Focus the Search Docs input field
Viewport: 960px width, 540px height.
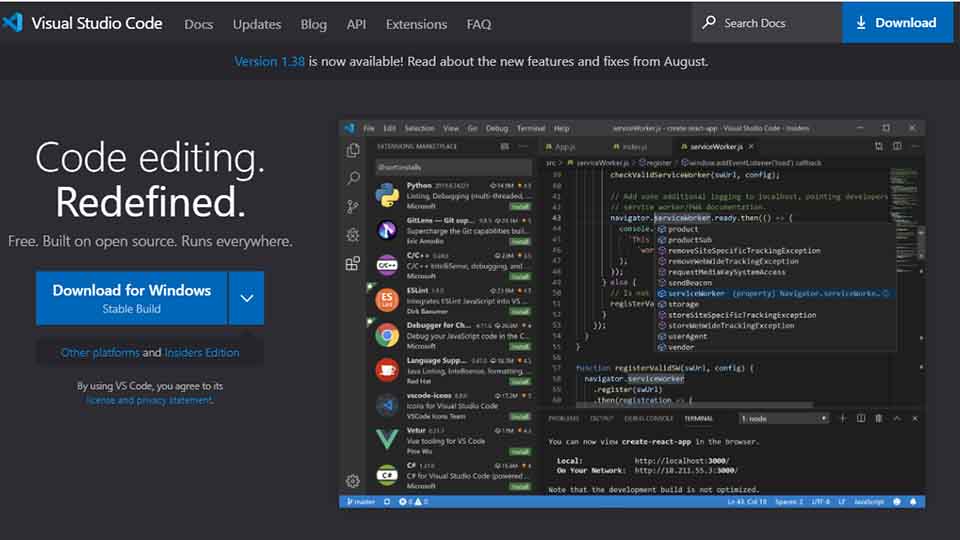768,23
